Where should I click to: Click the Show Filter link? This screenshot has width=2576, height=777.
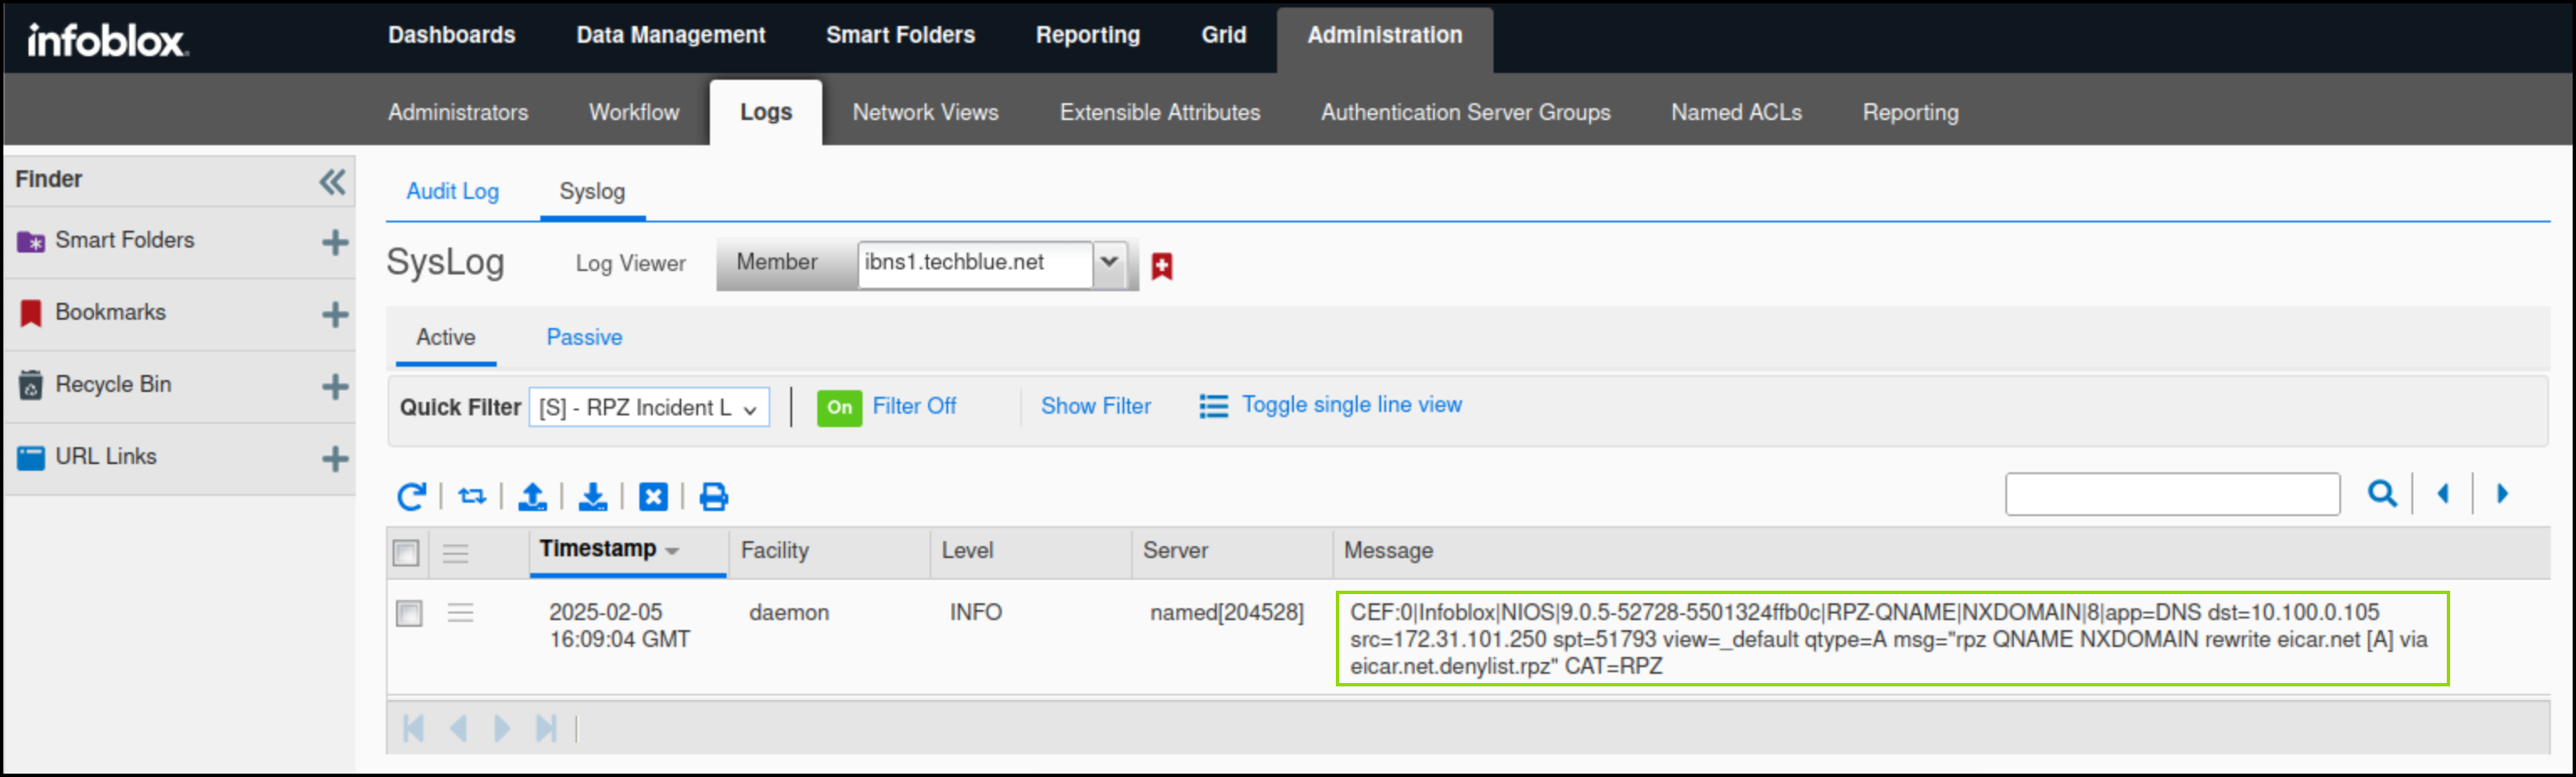pos(1095,406)
